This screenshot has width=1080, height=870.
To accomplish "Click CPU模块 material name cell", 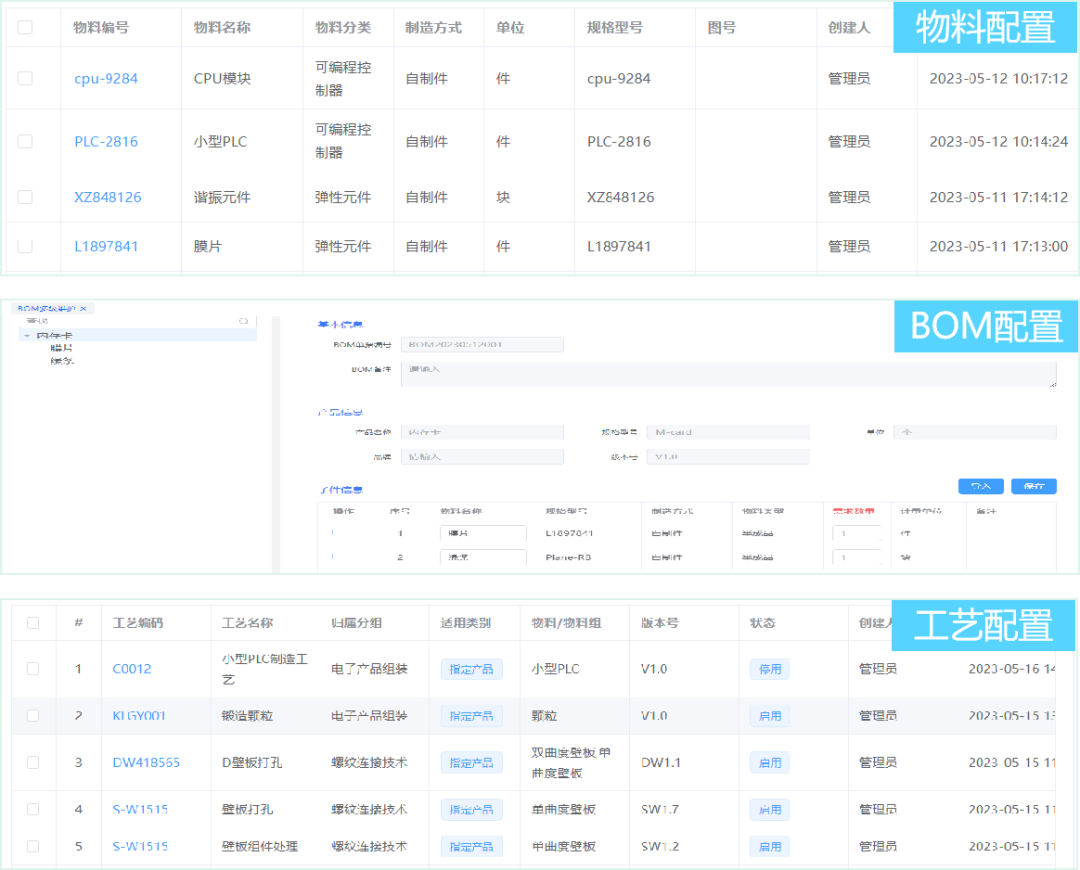I will [222, 79].
